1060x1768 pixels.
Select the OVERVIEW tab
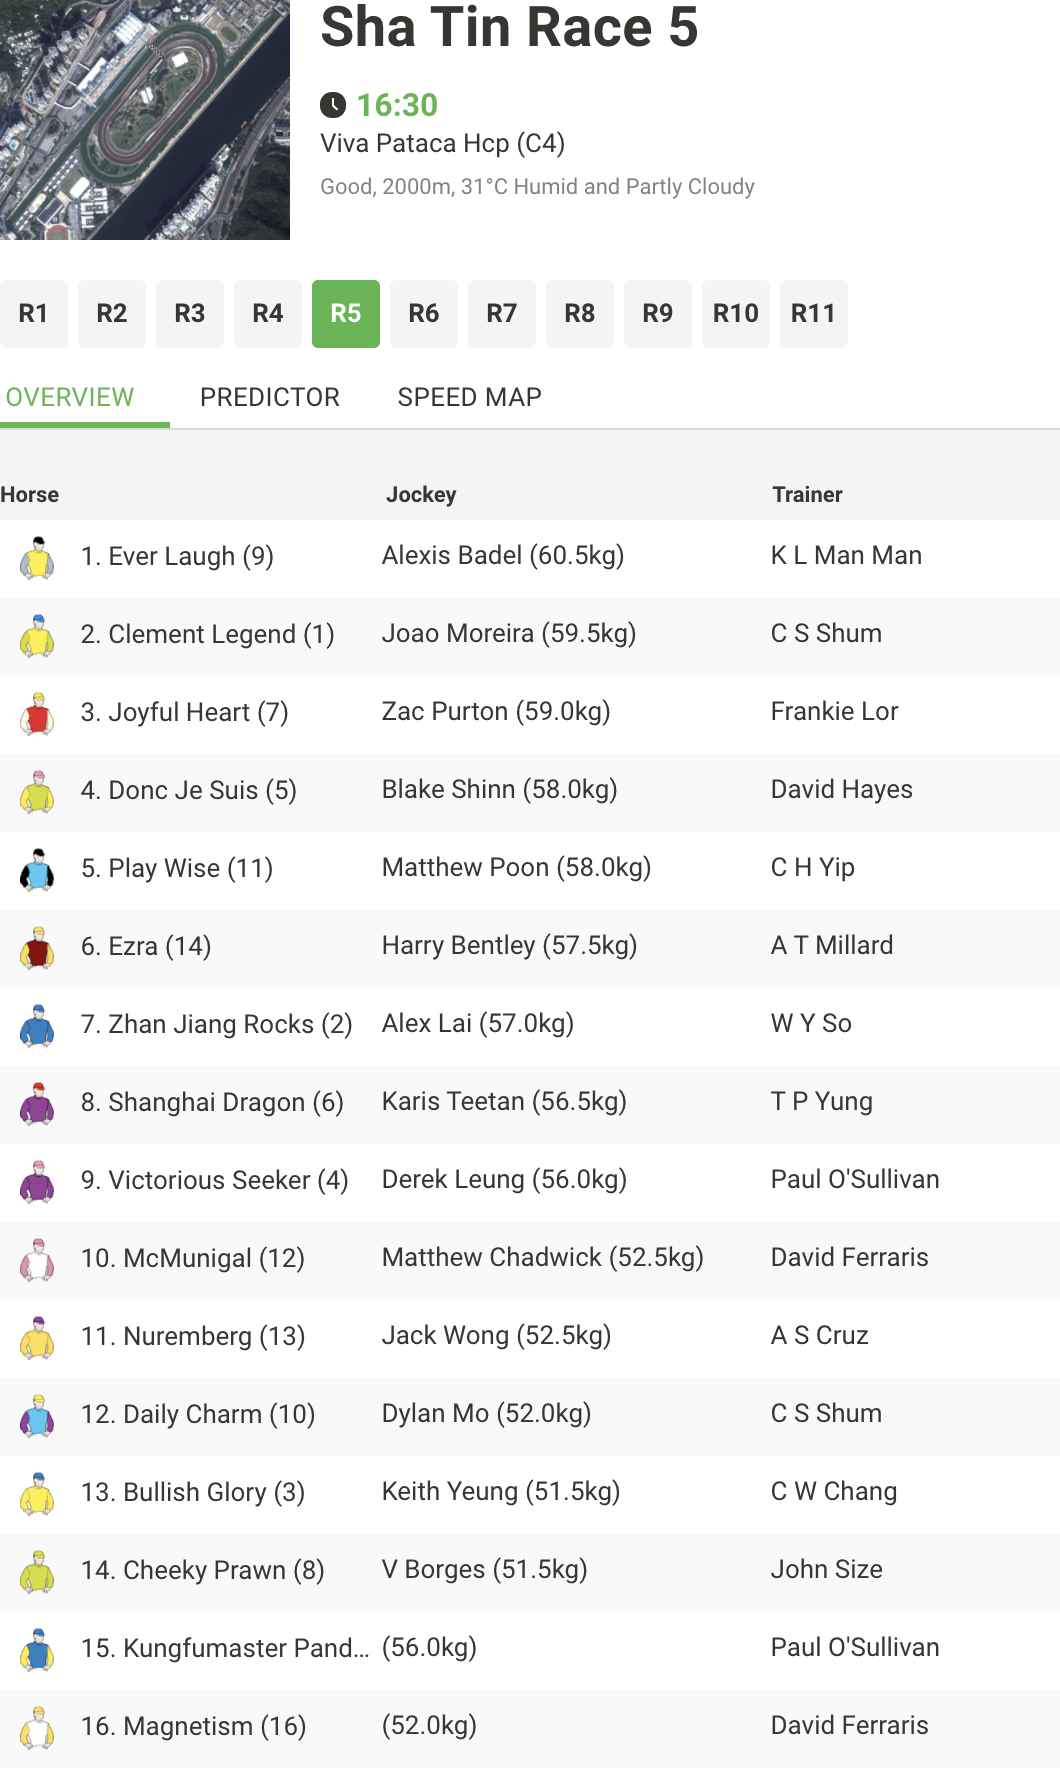(70, 397)
